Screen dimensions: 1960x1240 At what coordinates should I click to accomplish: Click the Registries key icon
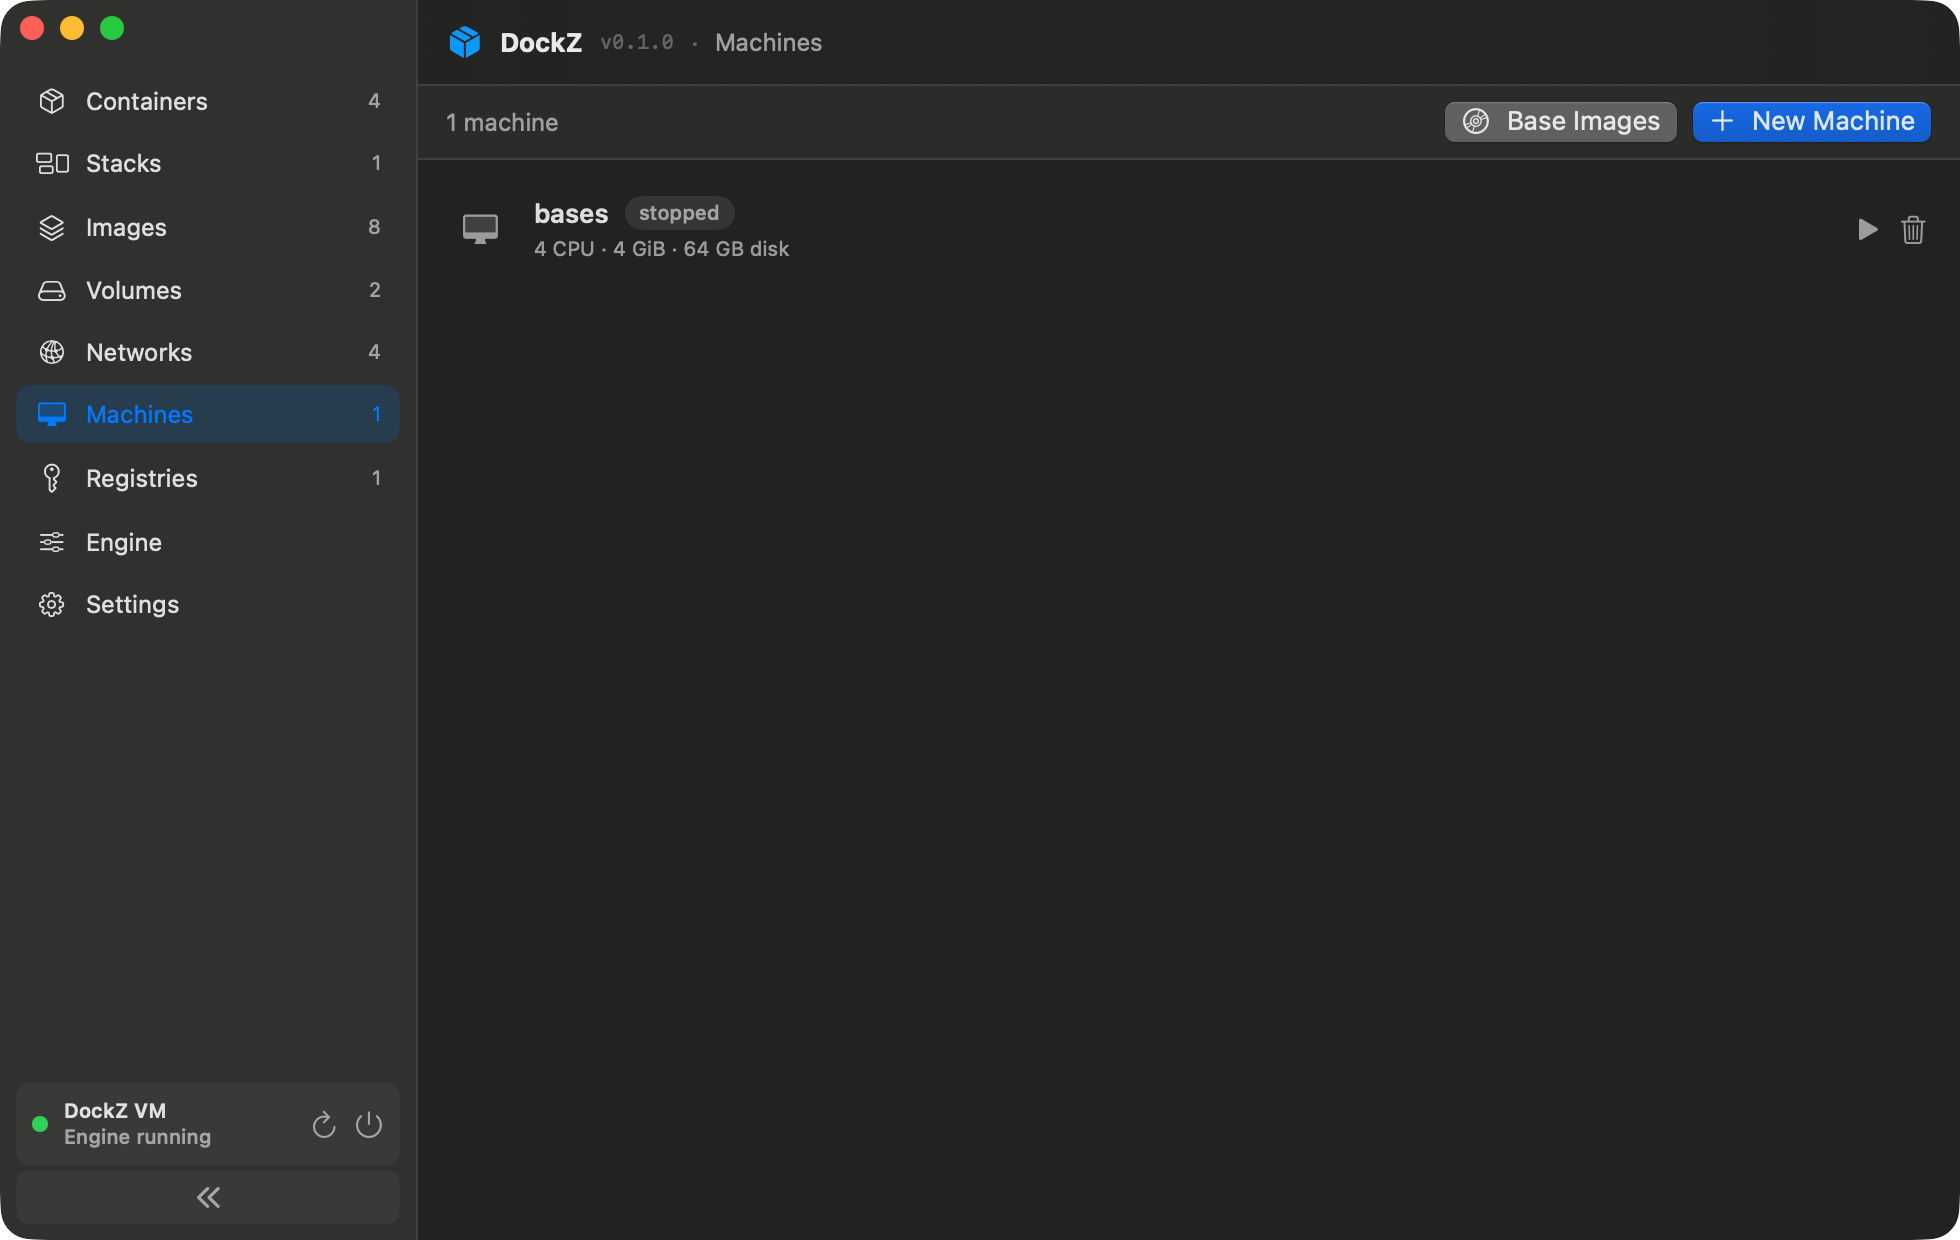(52, 478)
